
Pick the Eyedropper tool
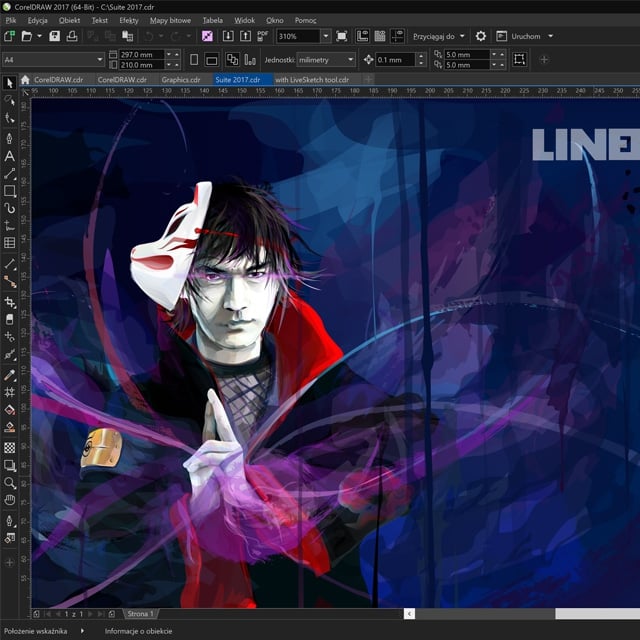(10, 374)
